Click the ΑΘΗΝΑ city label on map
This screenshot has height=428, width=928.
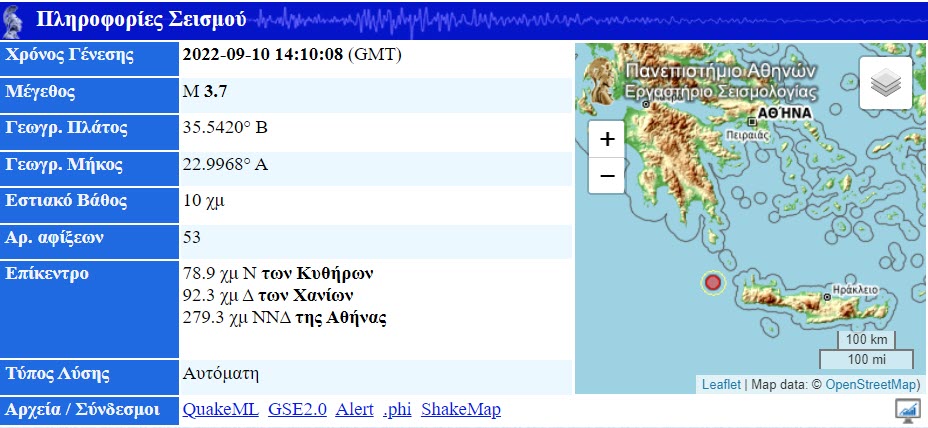pos(785,113)
